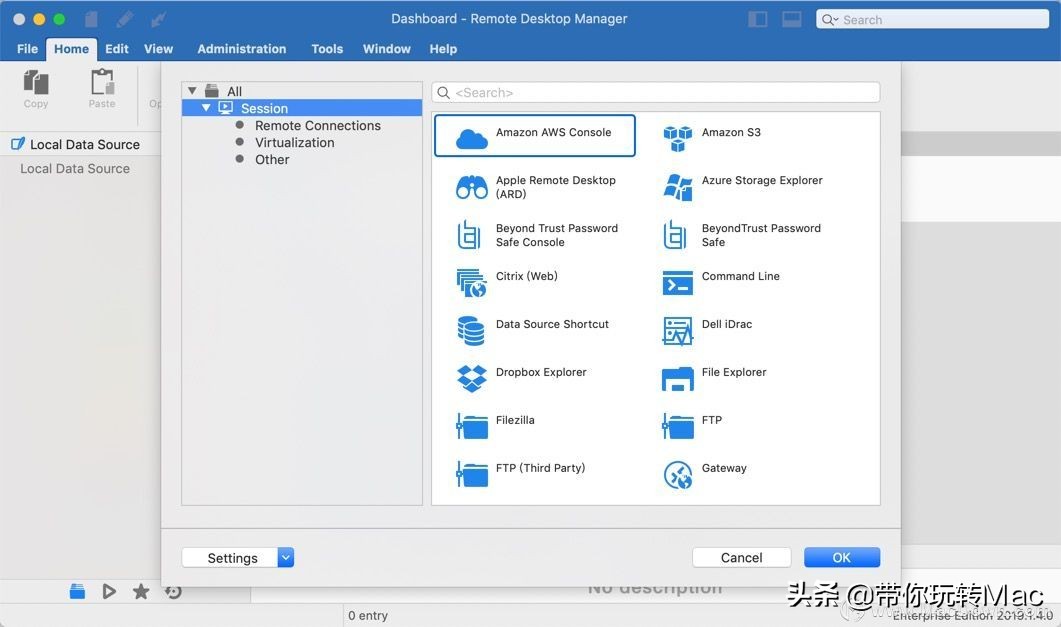Select the Dell iDrac icon
Image resolution: width=1061 pixels, height=627 pixels.
677,331
